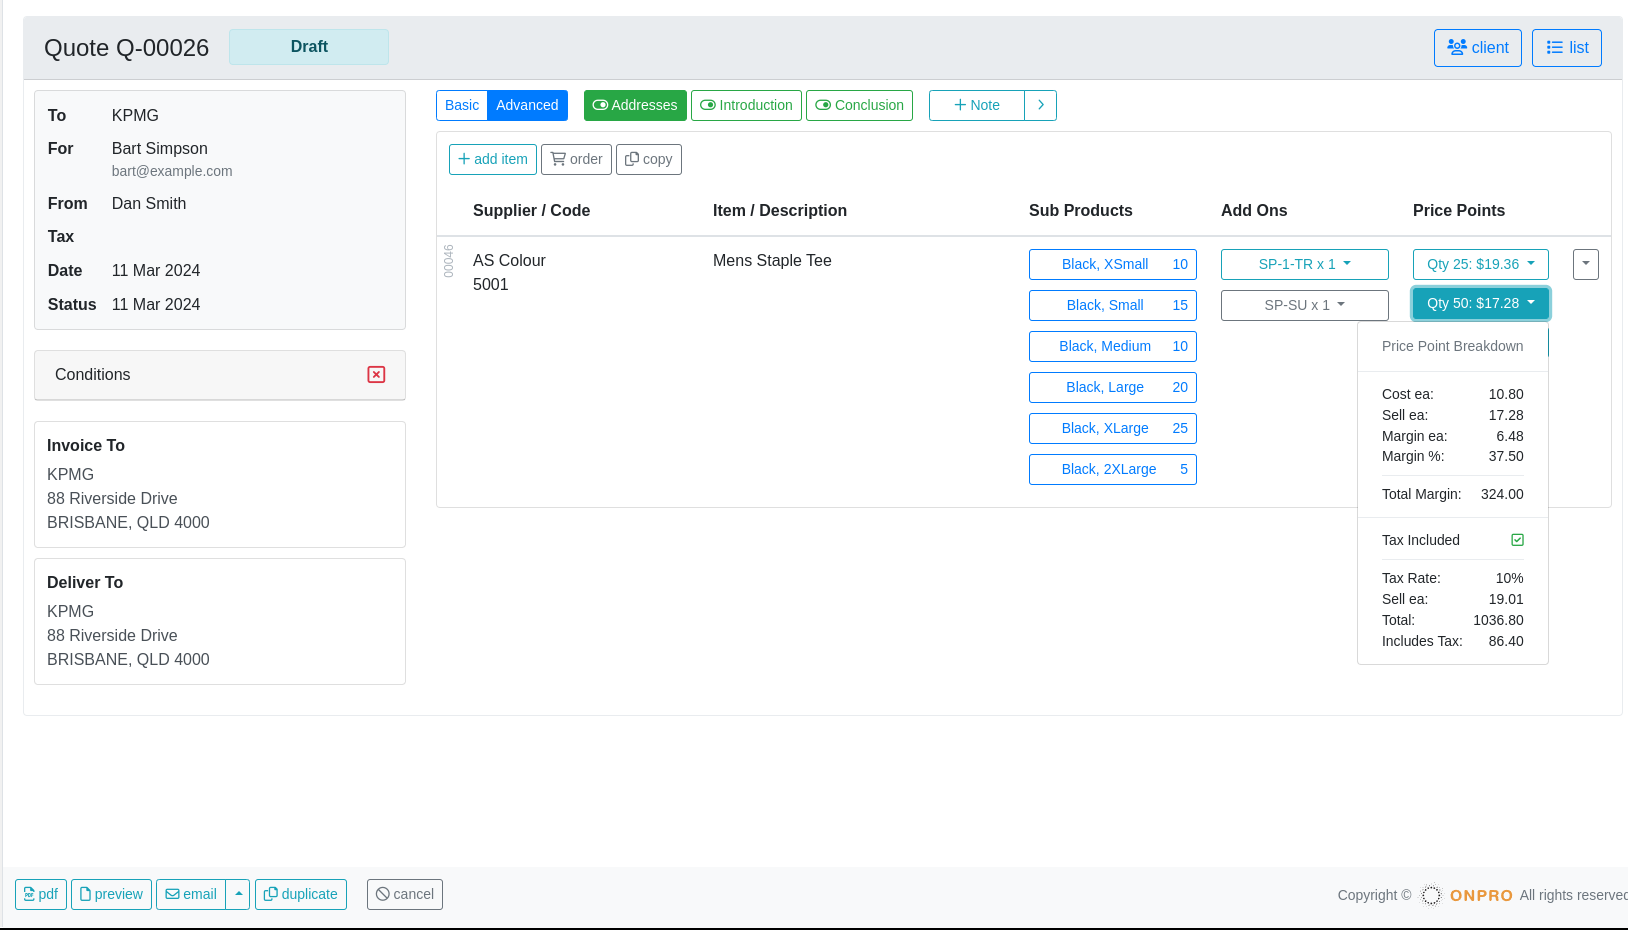Click the copy items button
The height and width of the screenshot is (930, 1628).
[649, 159]
